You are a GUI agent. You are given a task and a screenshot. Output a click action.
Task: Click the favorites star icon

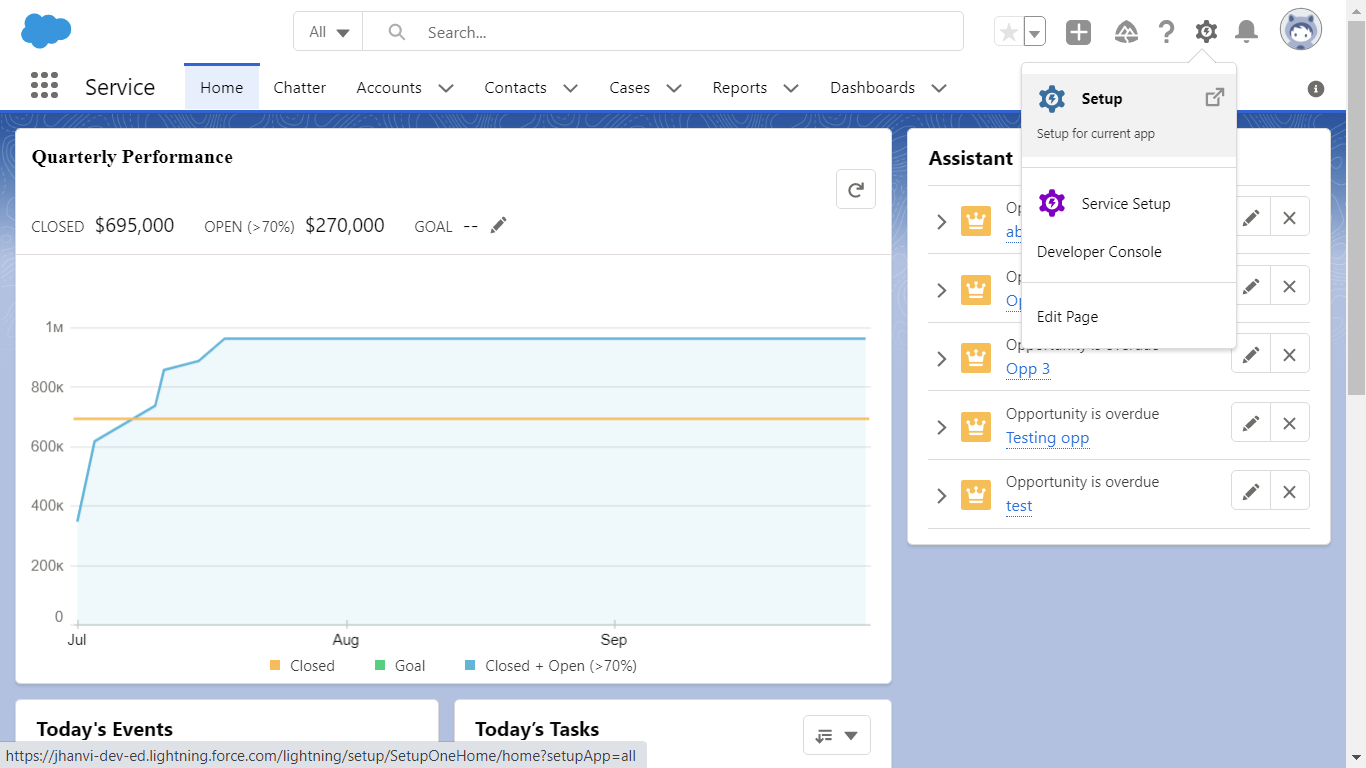1009,32
